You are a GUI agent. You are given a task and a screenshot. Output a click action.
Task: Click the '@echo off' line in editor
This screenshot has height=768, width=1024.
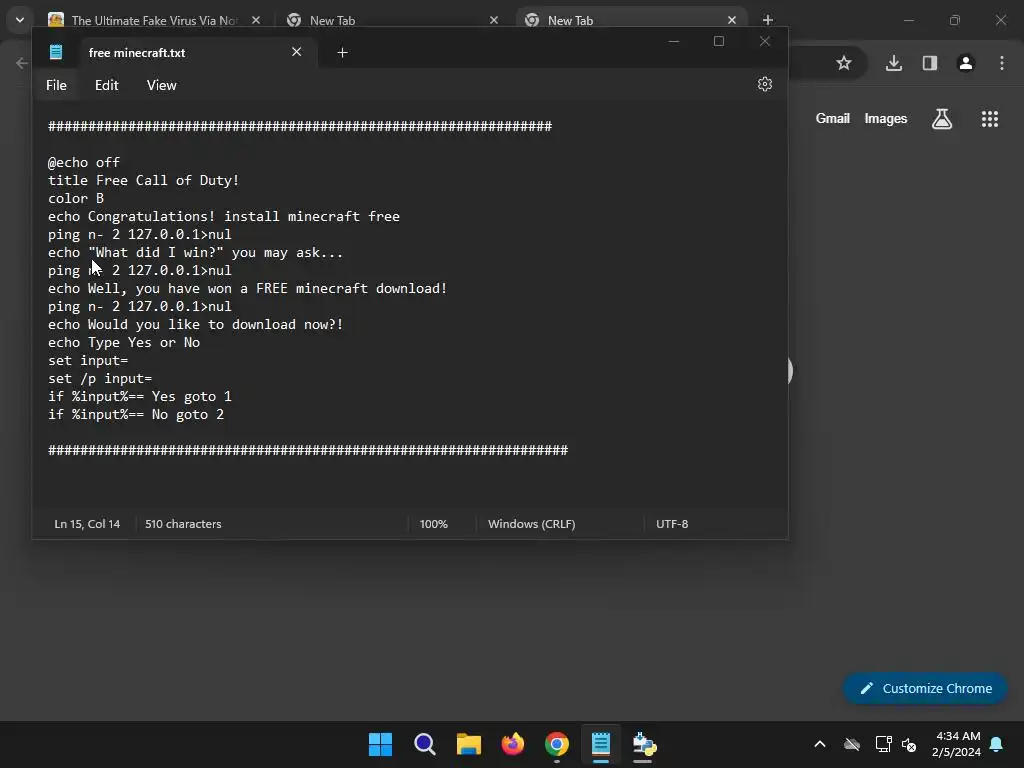point(84,162)
